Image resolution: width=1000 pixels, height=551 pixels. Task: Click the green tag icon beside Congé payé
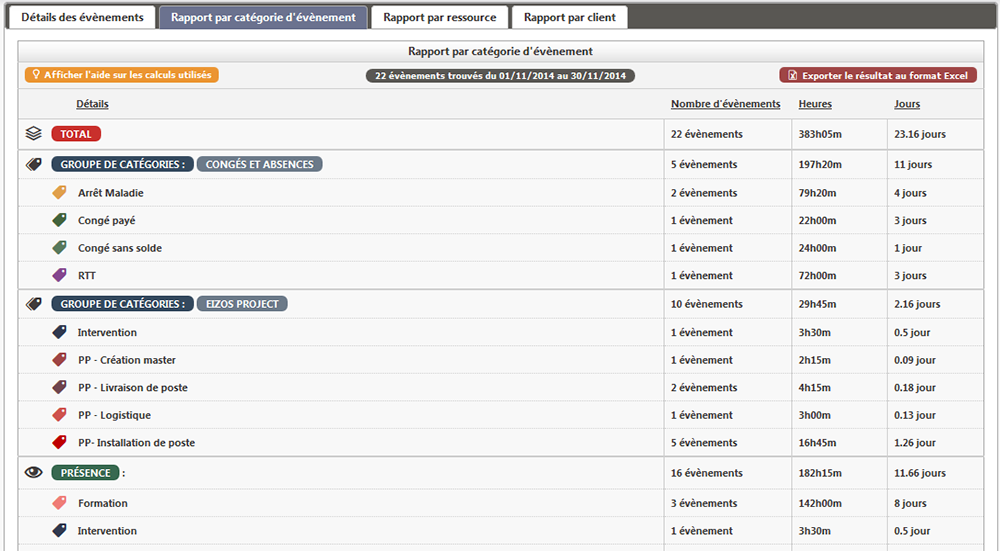pos(59,220)
